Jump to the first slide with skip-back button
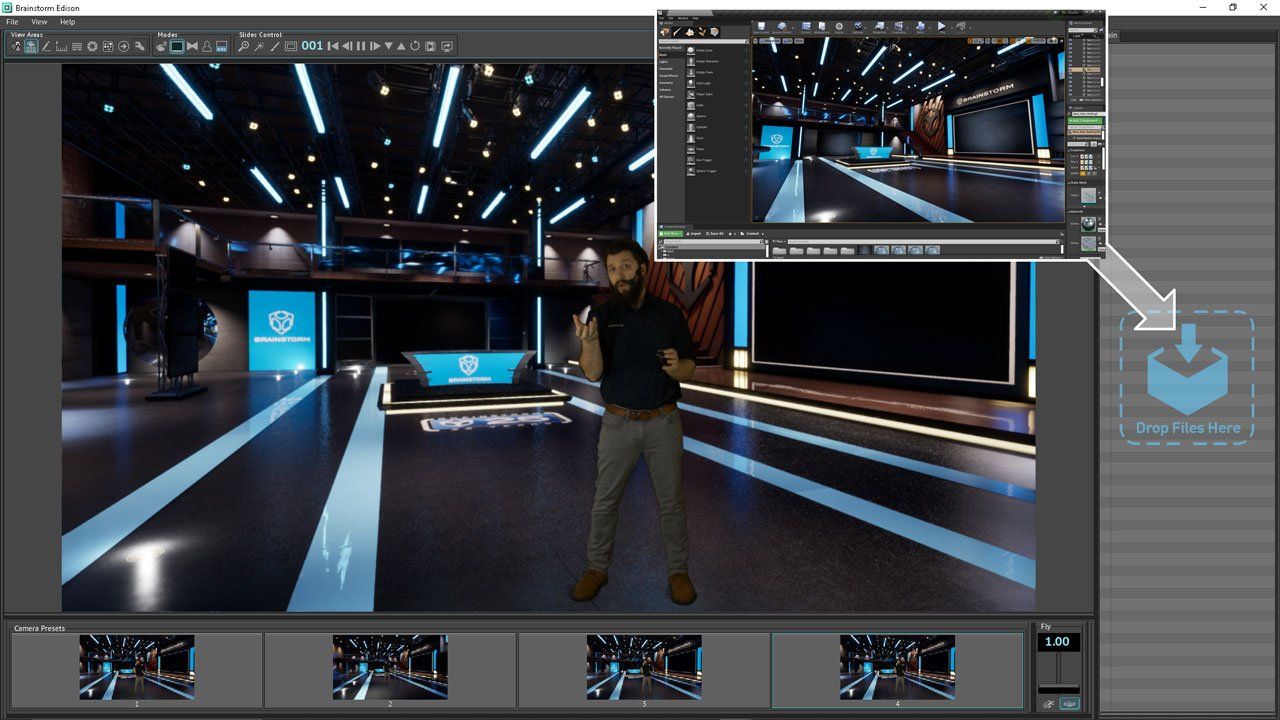1280x720 pixels. pos(333,46)
